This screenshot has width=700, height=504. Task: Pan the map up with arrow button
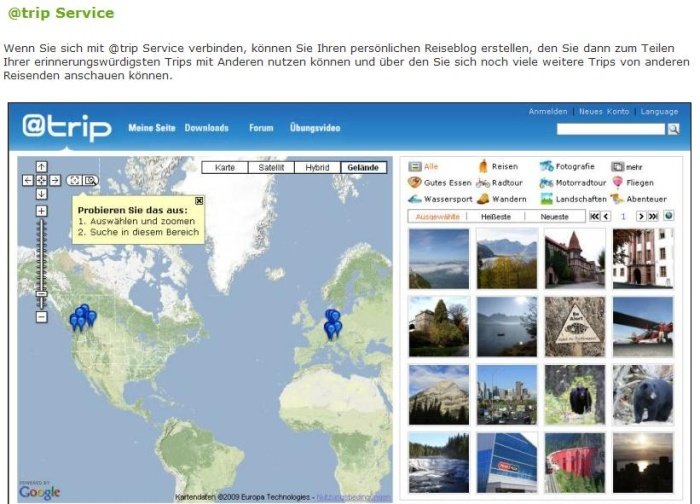pos(41,167)
